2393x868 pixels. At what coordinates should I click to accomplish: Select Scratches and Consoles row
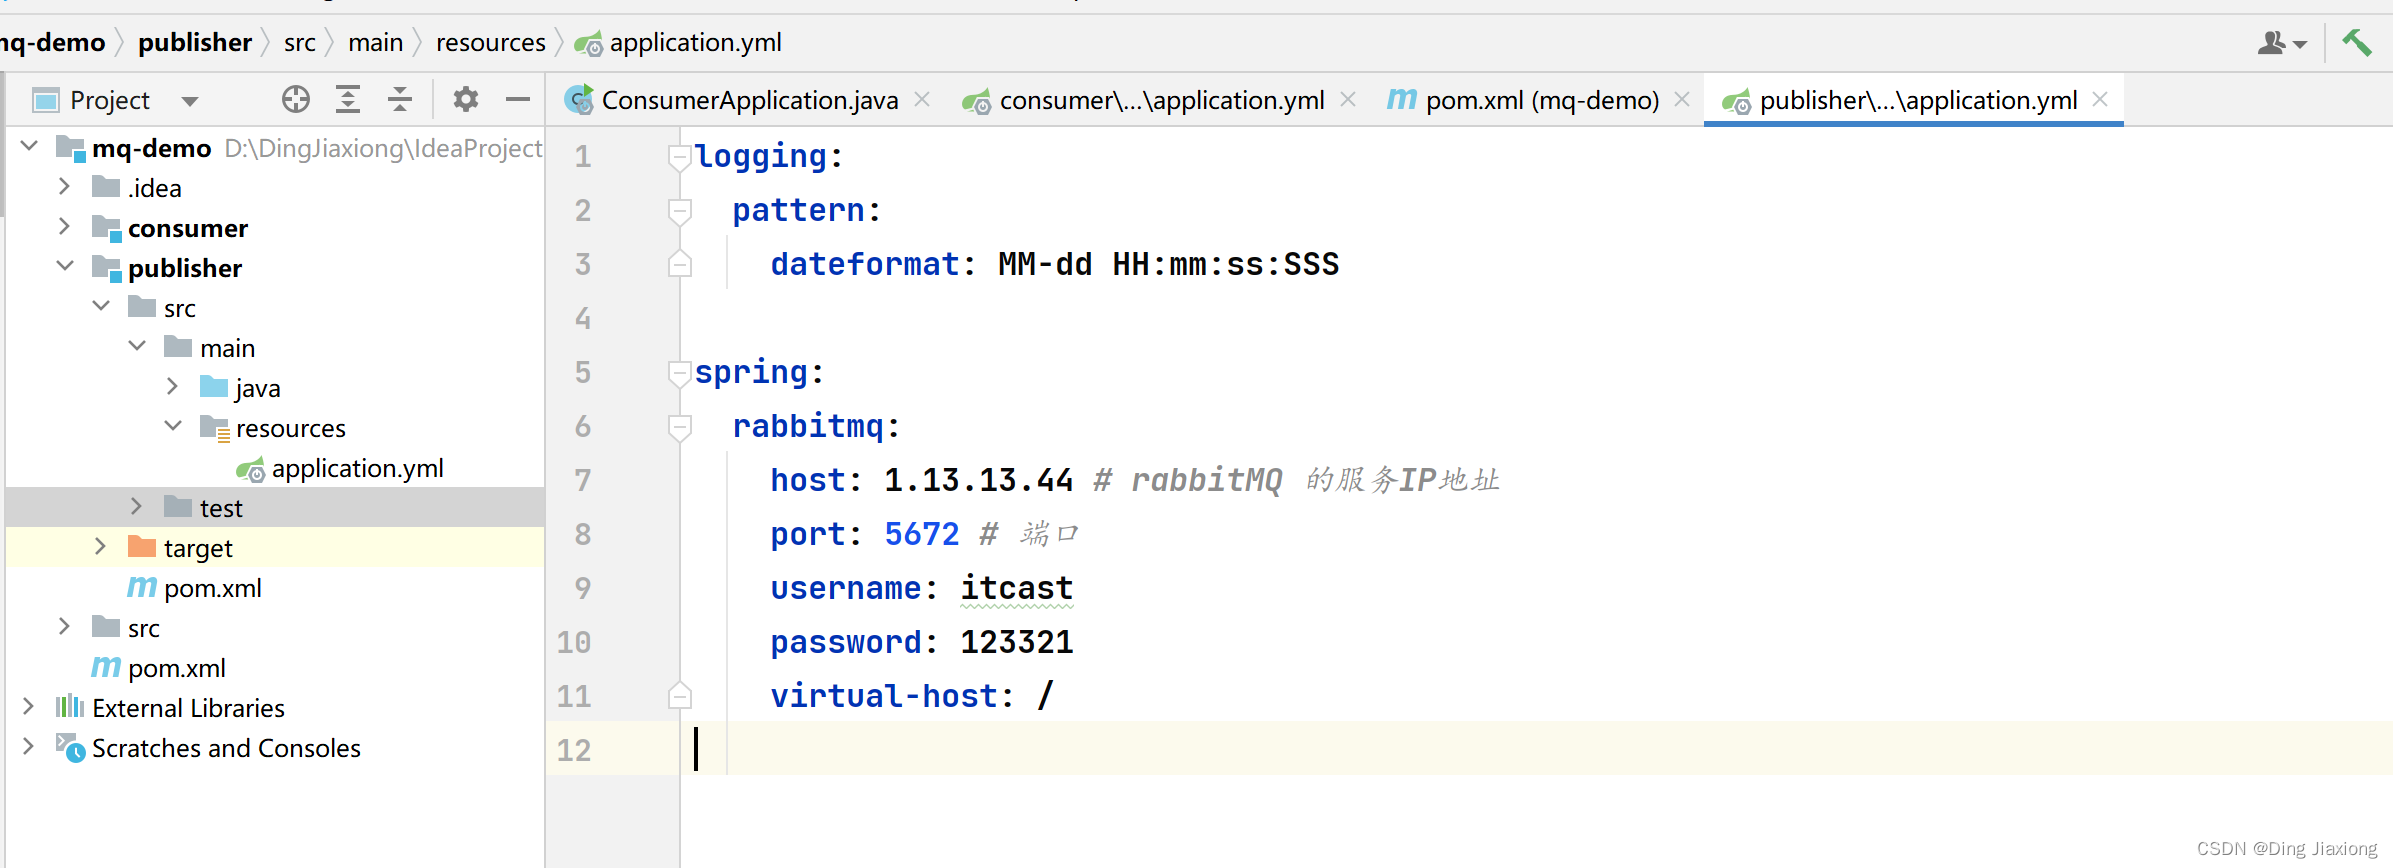[275, 747]
